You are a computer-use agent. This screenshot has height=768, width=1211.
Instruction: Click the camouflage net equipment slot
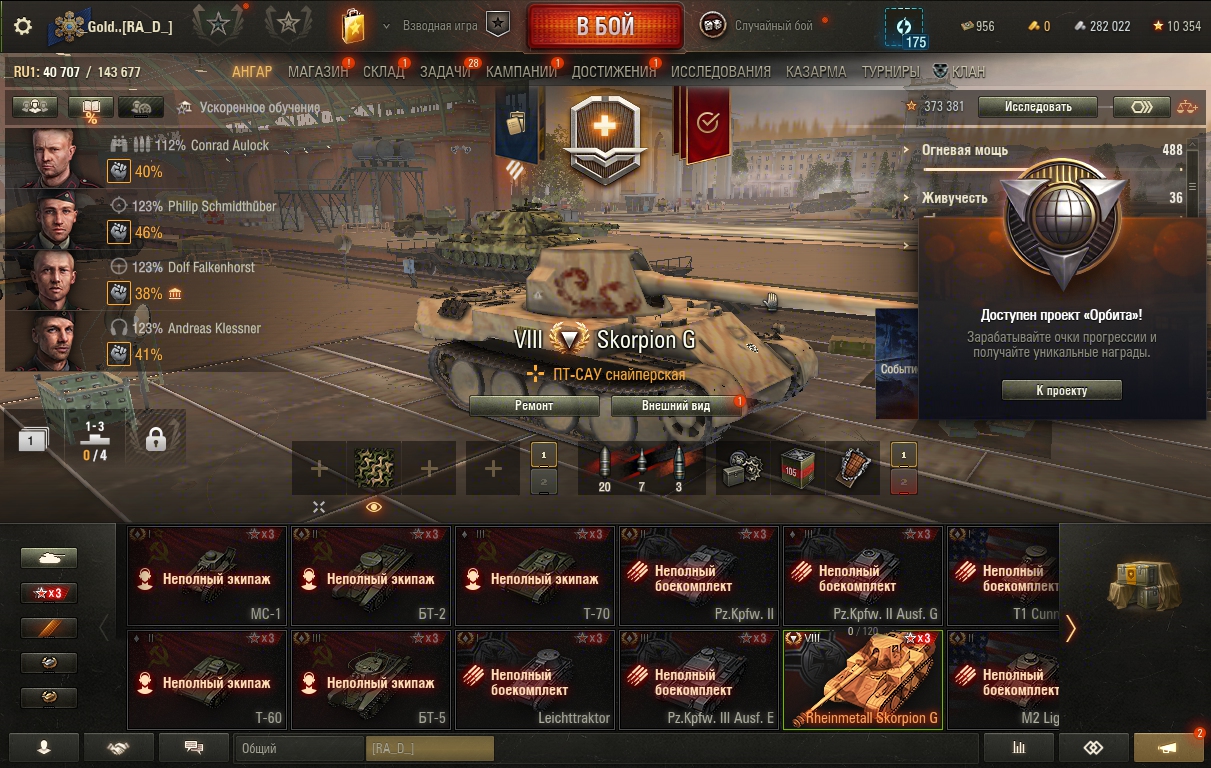point(373,467)
